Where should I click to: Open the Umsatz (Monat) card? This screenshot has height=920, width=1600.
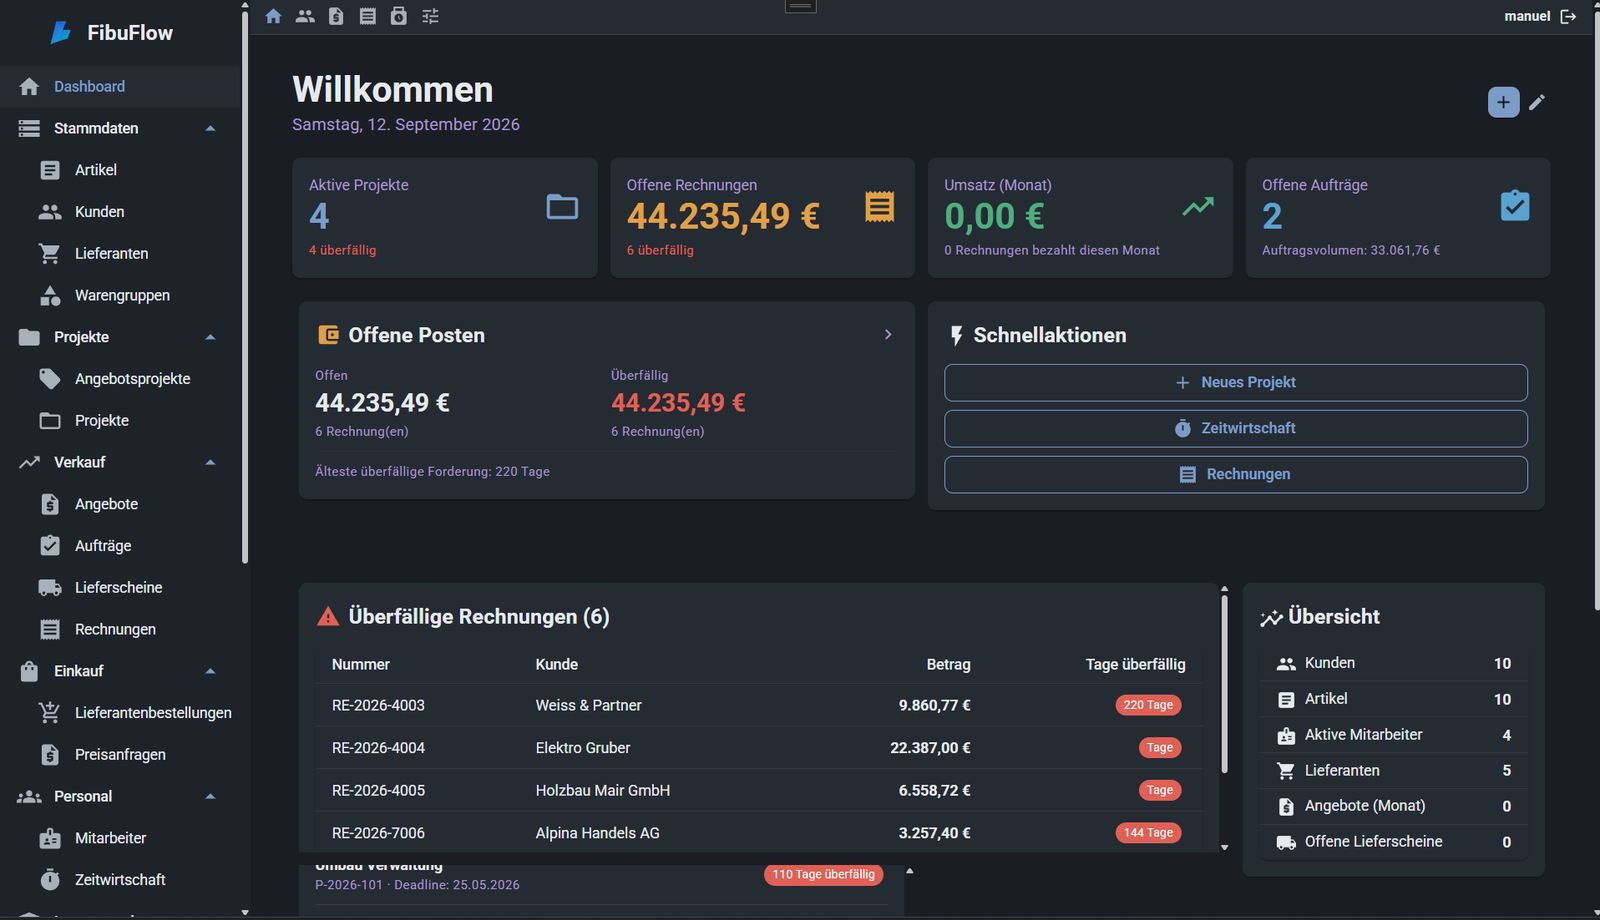(1081, 218)
